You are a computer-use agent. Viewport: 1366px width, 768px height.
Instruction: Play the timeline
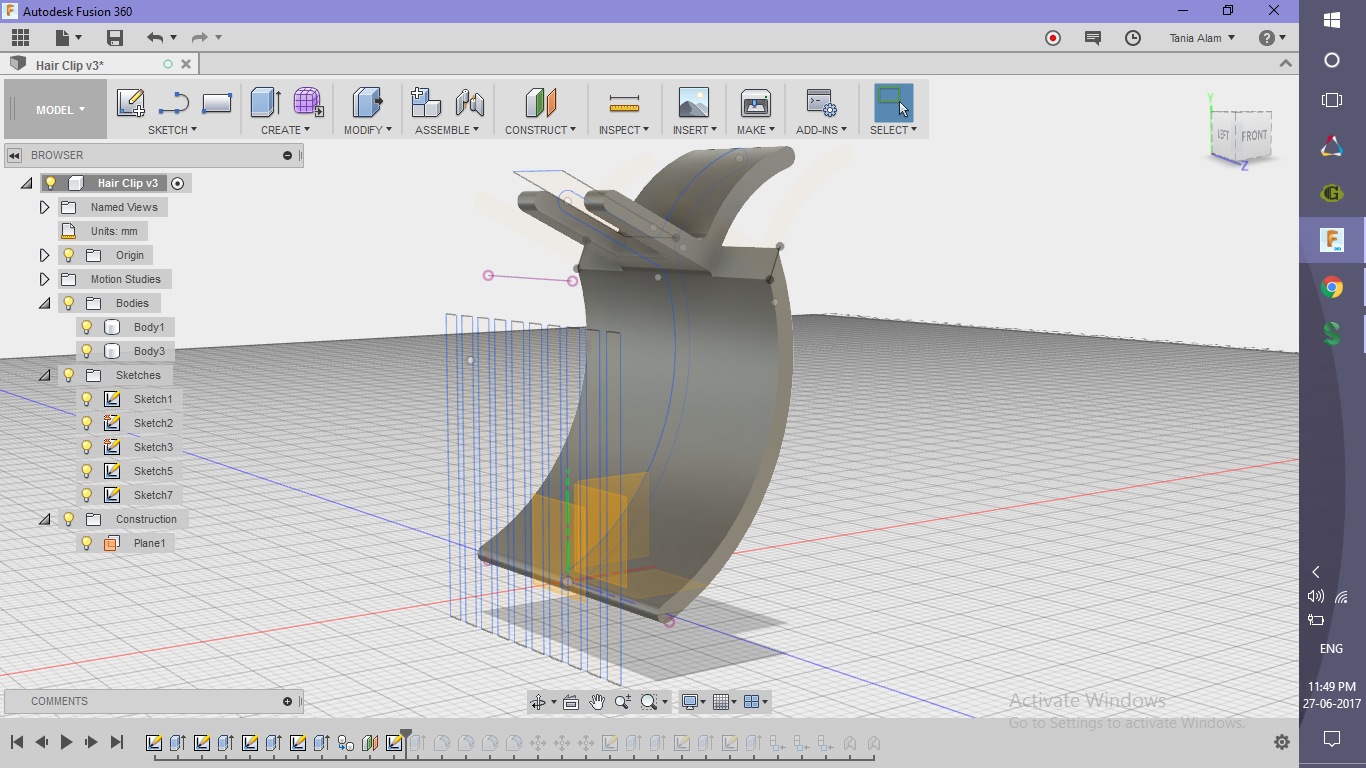(x=67, y=742)
